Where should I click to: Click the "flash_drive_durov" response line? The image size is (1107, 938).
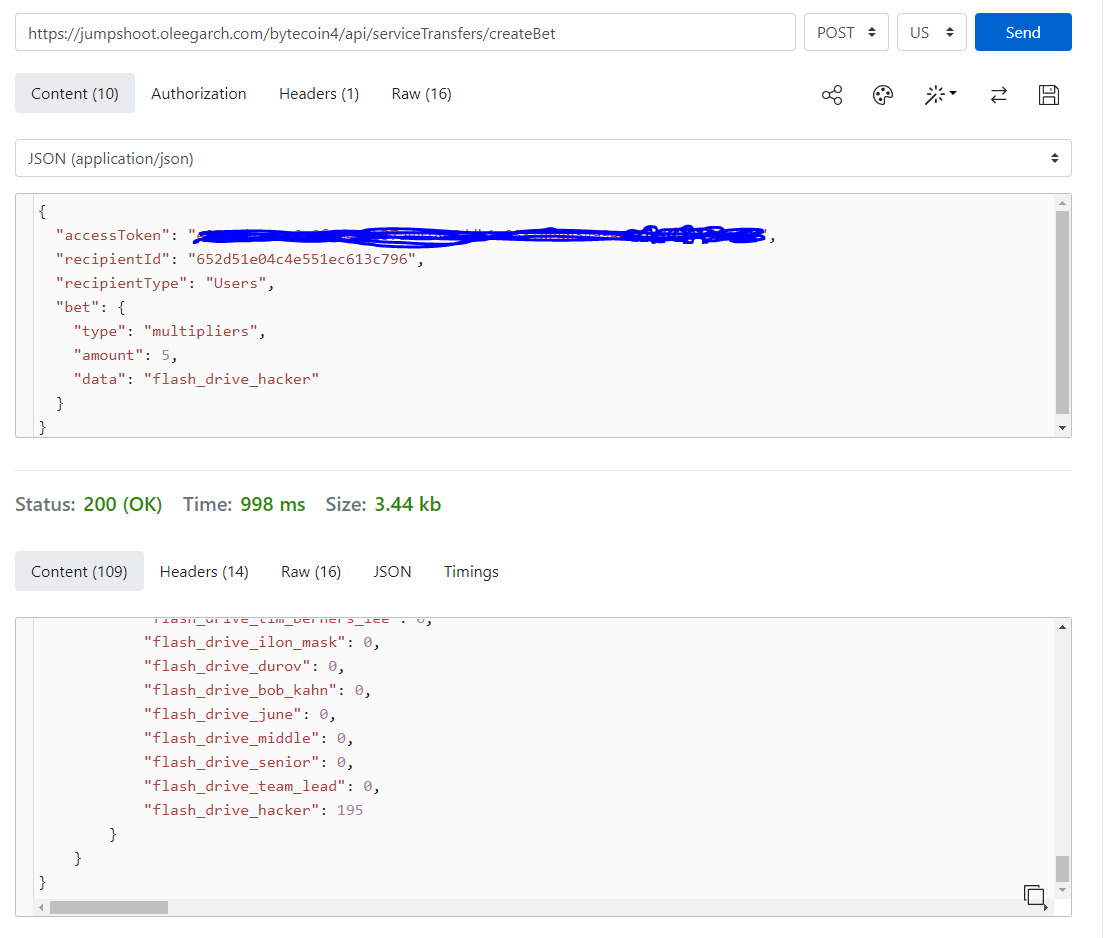244,666
